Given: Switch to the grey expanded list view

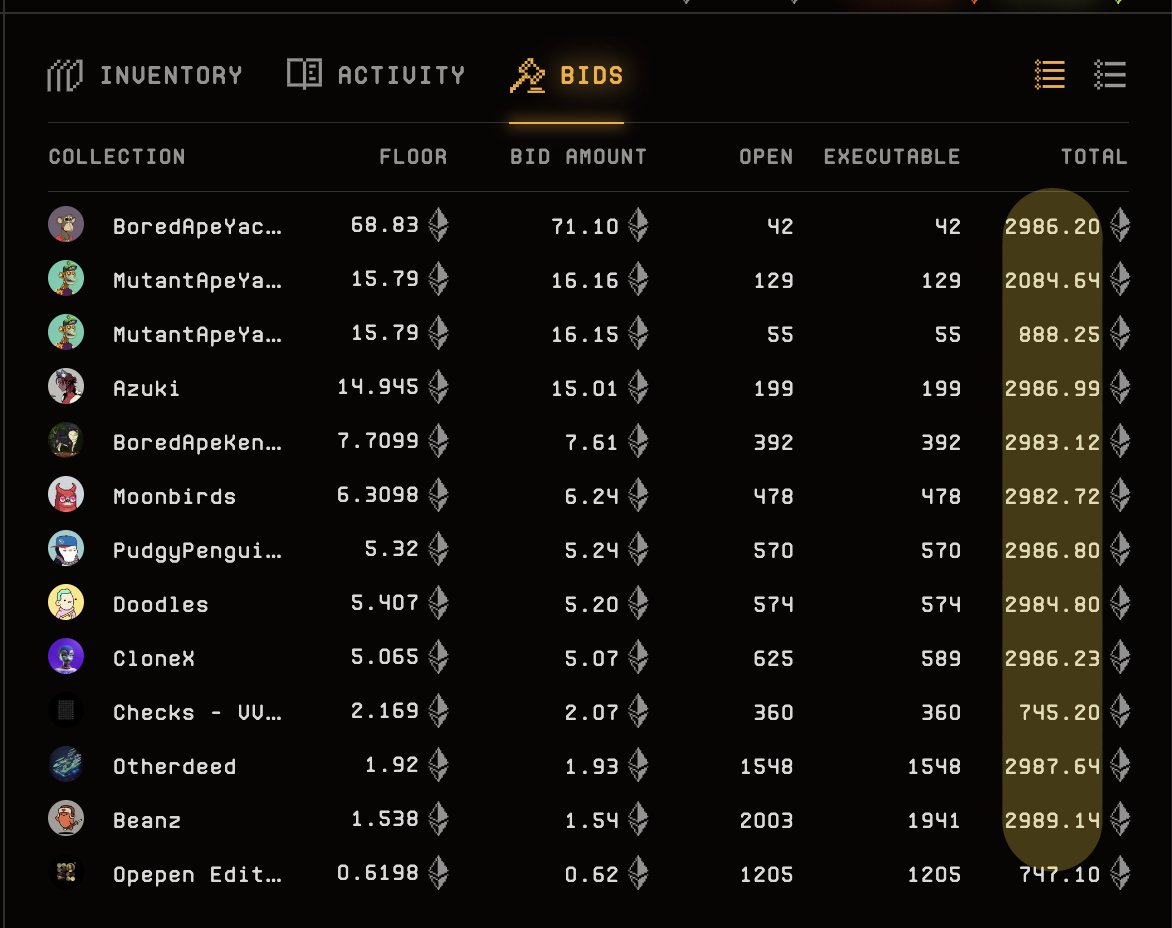Looking at the screenshot, I should point(1110,75).
